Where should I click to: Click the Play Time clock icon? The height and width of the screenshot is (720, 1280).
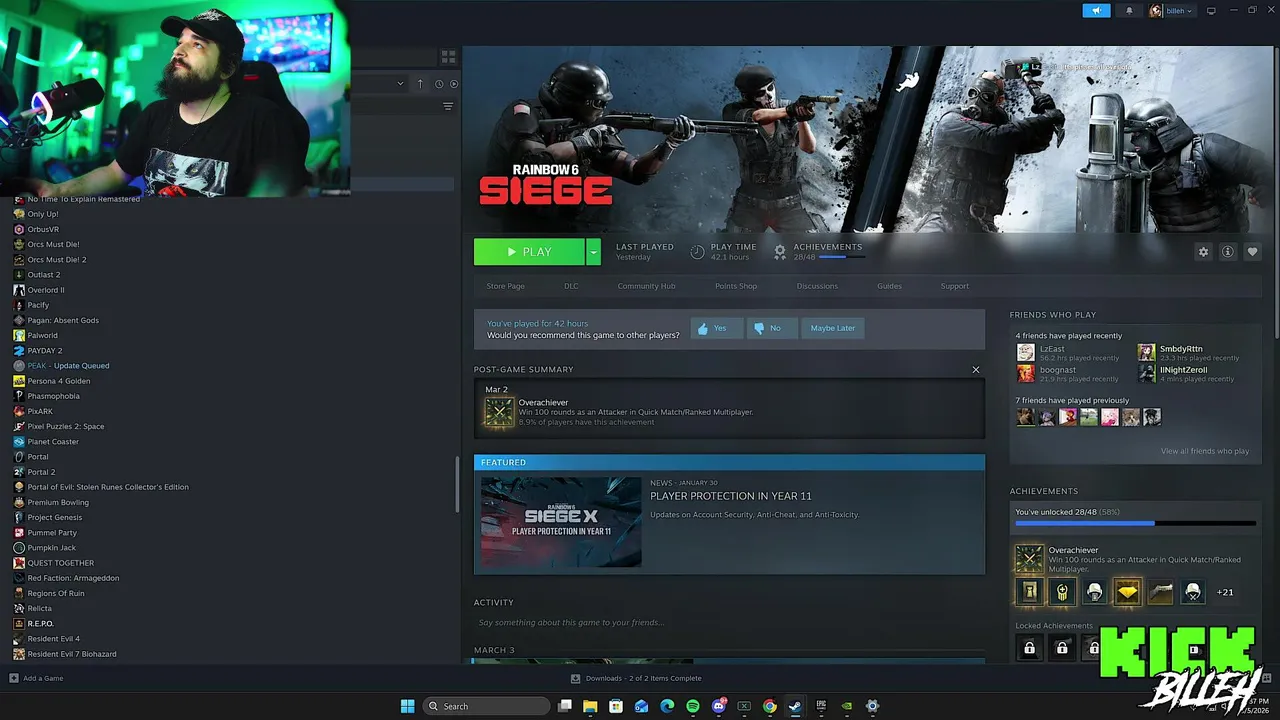697,252
